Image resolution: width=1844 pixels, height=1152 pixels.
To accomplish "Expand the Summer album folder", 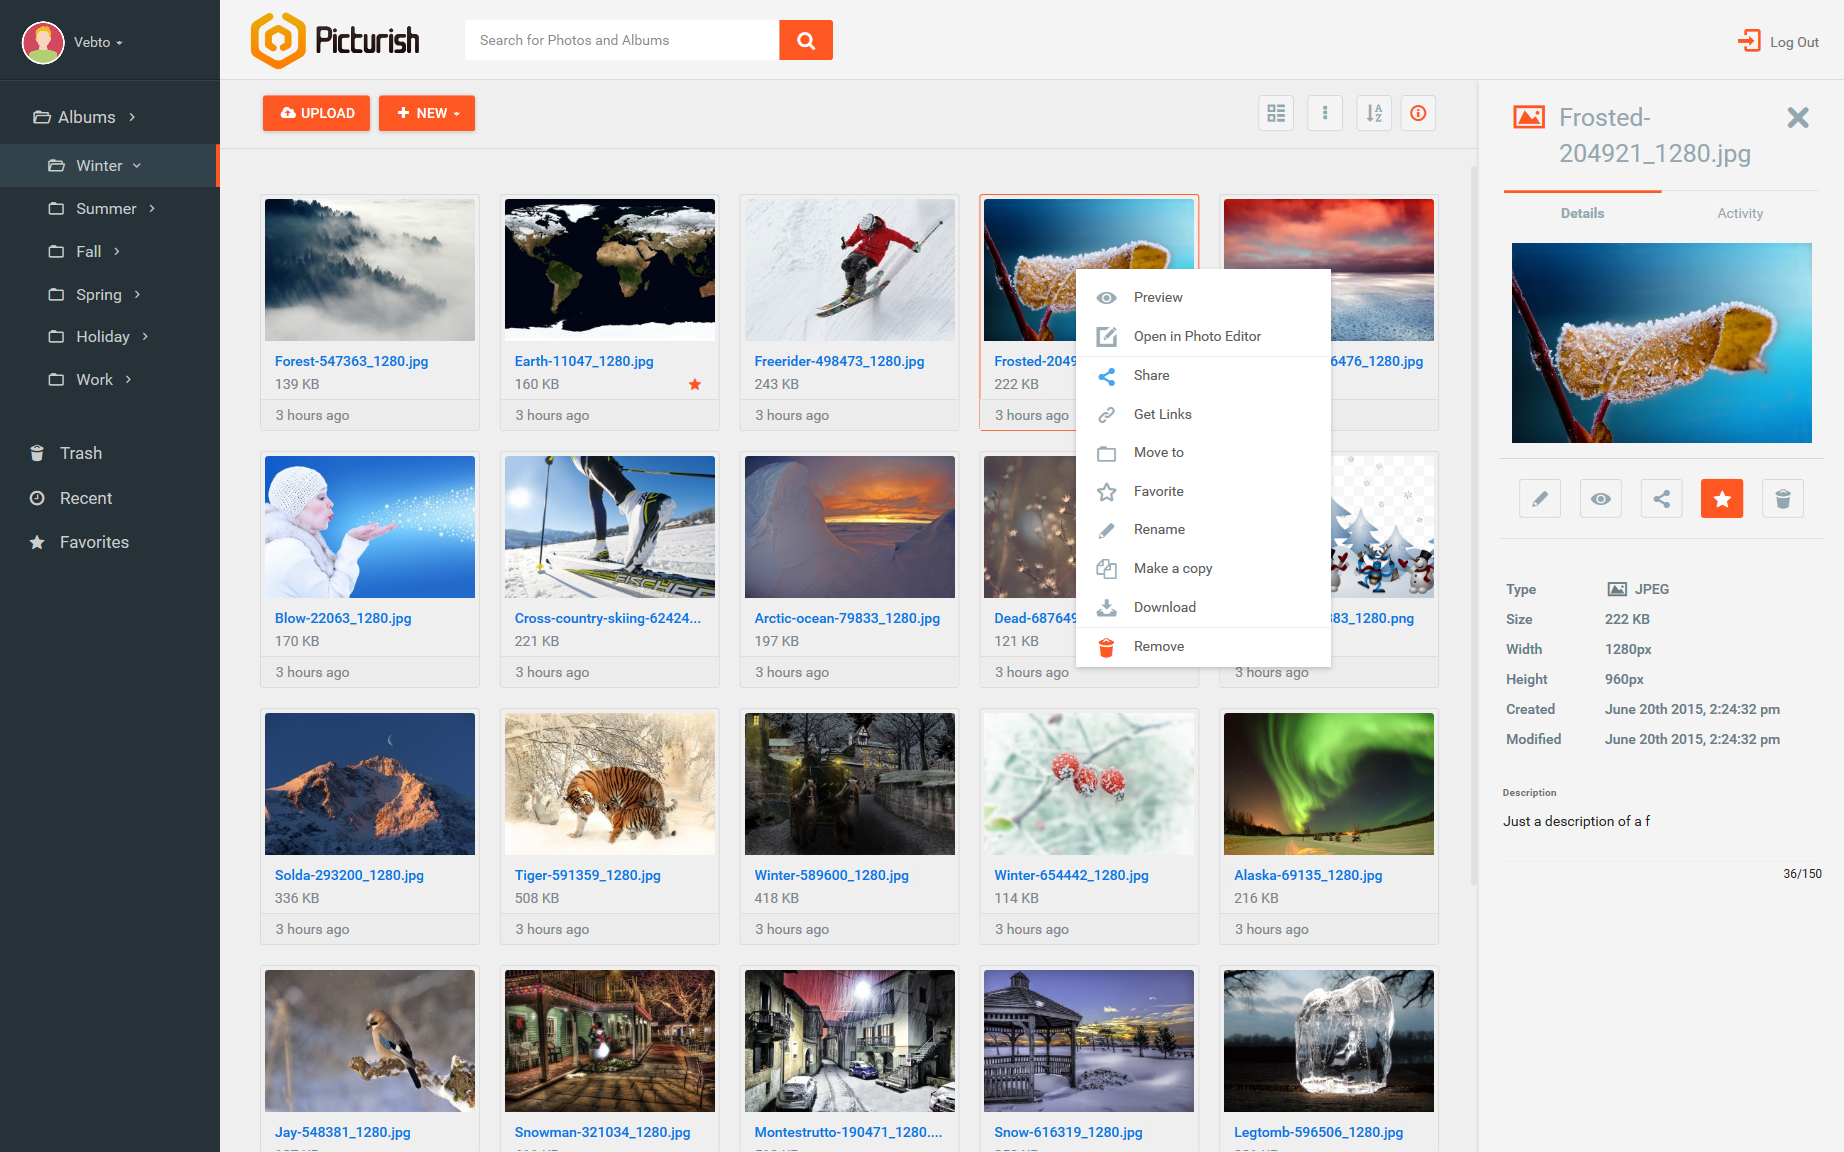I will tap(152, 208).
